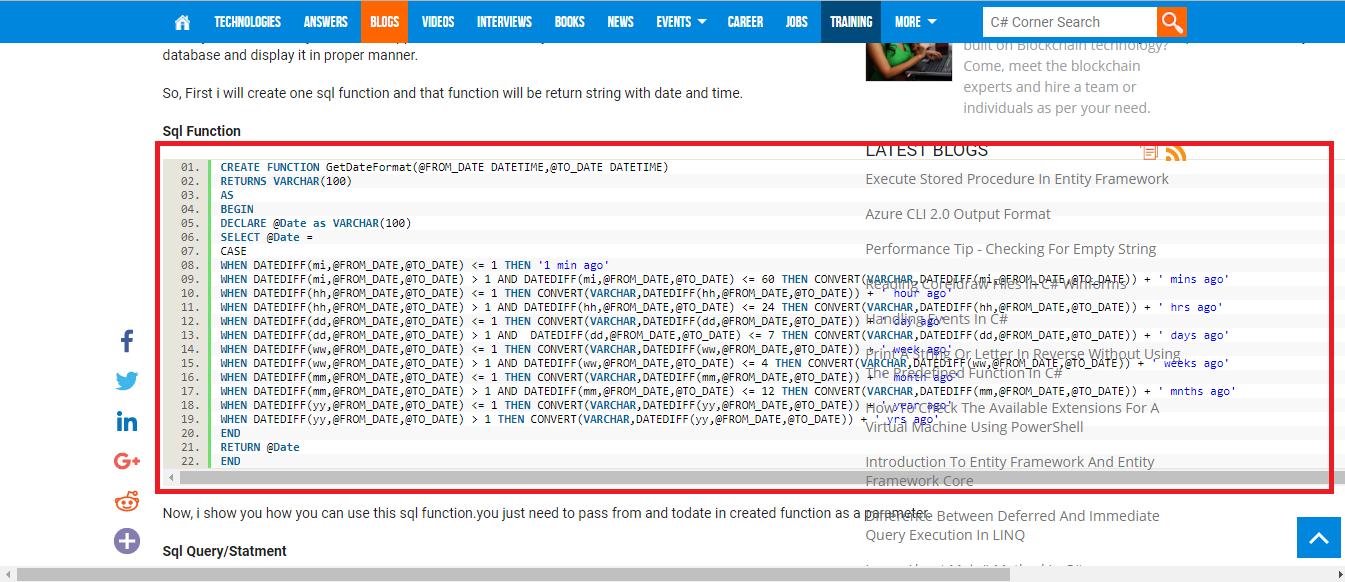The image size is (1345, 582).
Task: Go to the News section
Action: coord(620,22)
